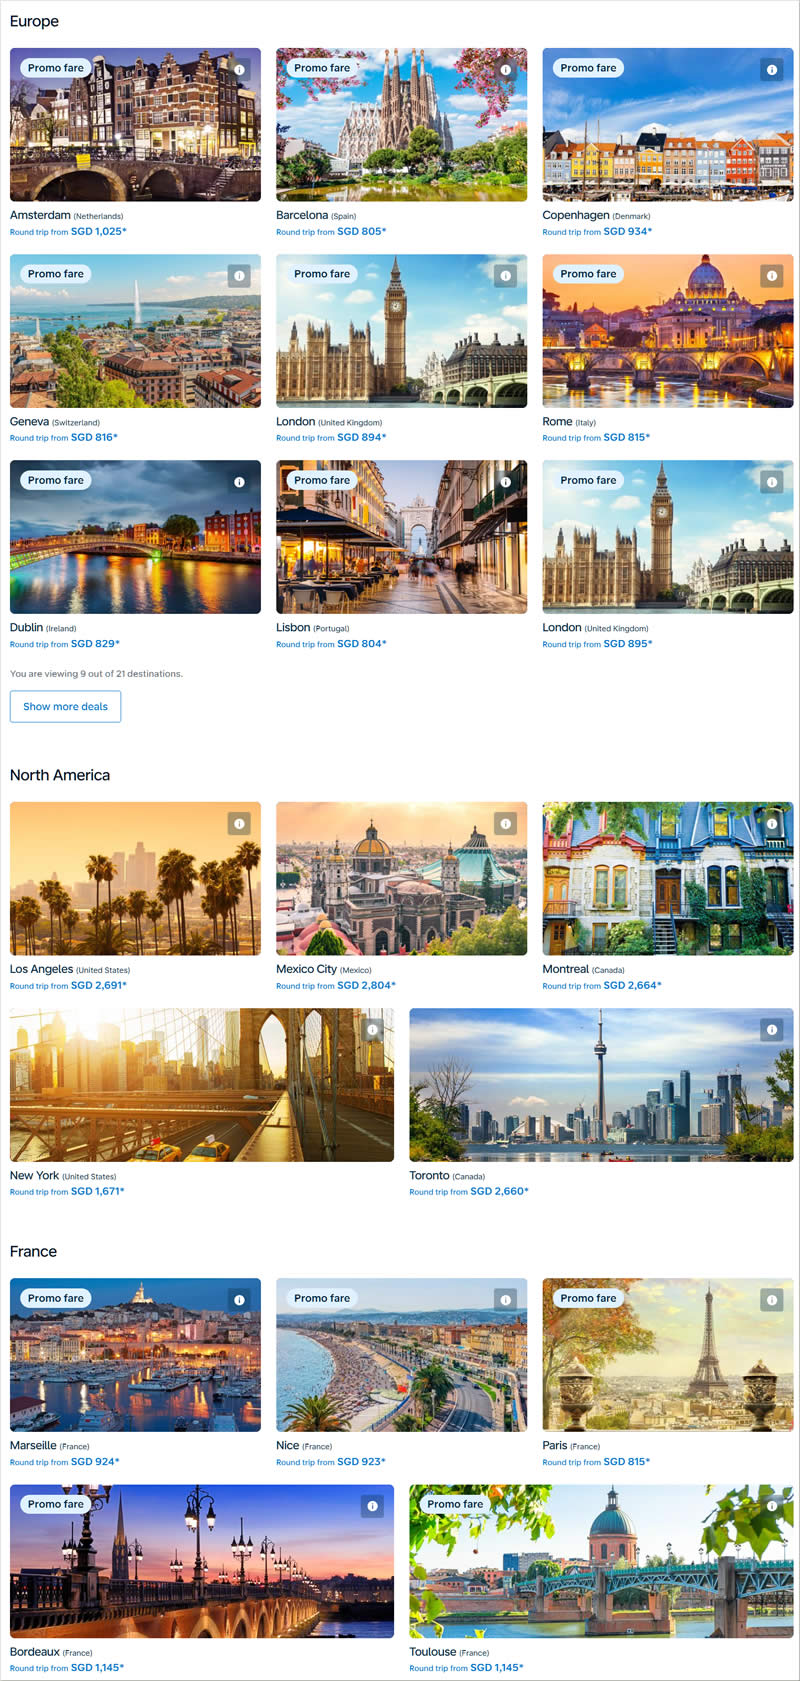Click Show more deals button

click(66, 707)
